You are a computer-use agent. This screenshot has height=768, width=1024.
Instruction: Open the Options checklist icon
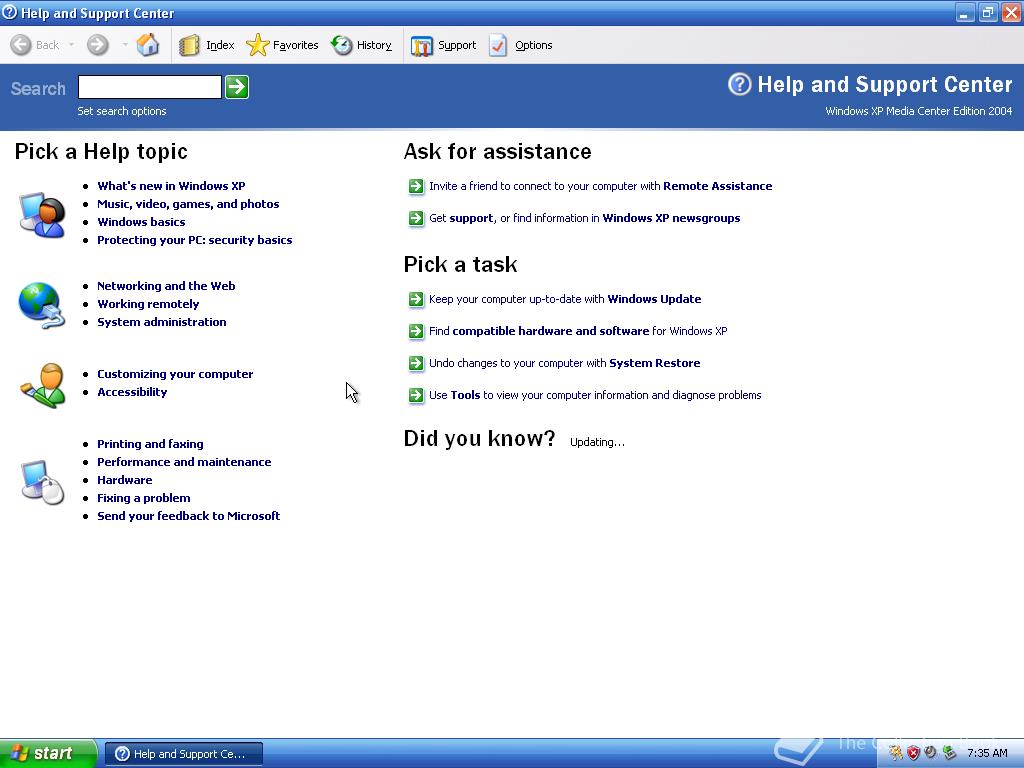coord(498,46)
